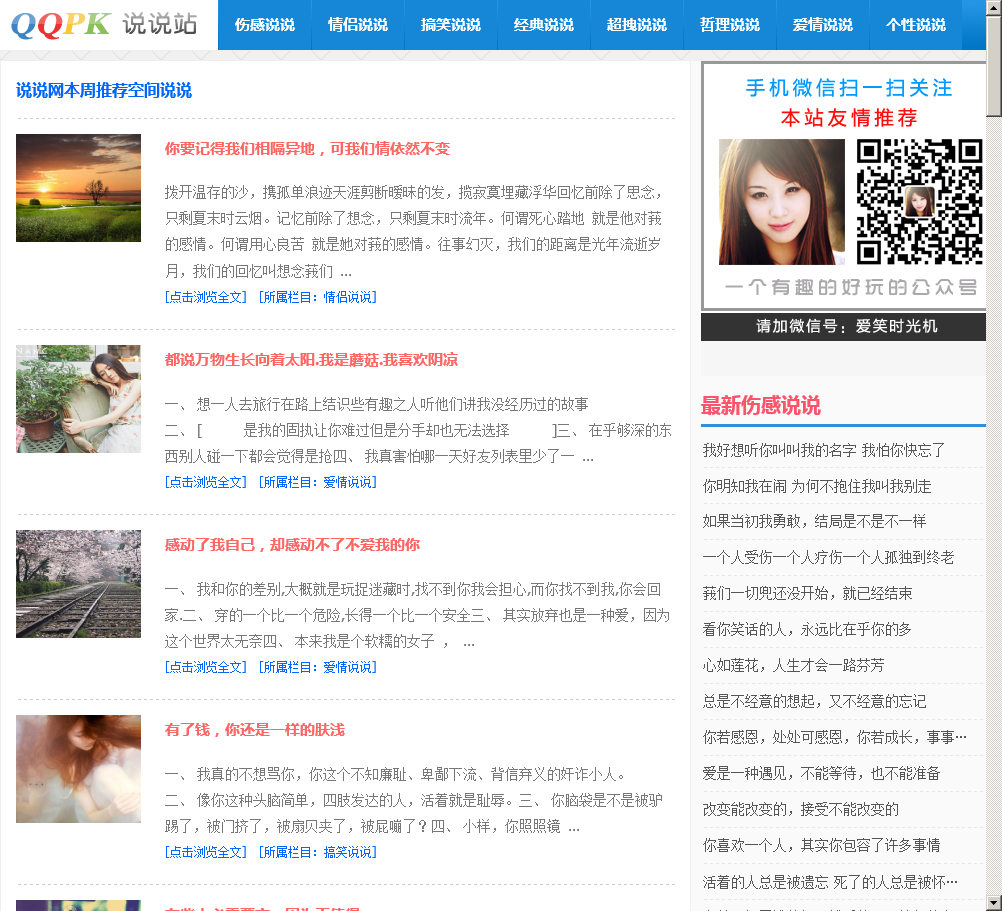The width and height of the screenshot is (1002, 911).
Task: Open 所属栏目：爱情说说 under 感动了我自己 article
Action: (x=318, y=667)
